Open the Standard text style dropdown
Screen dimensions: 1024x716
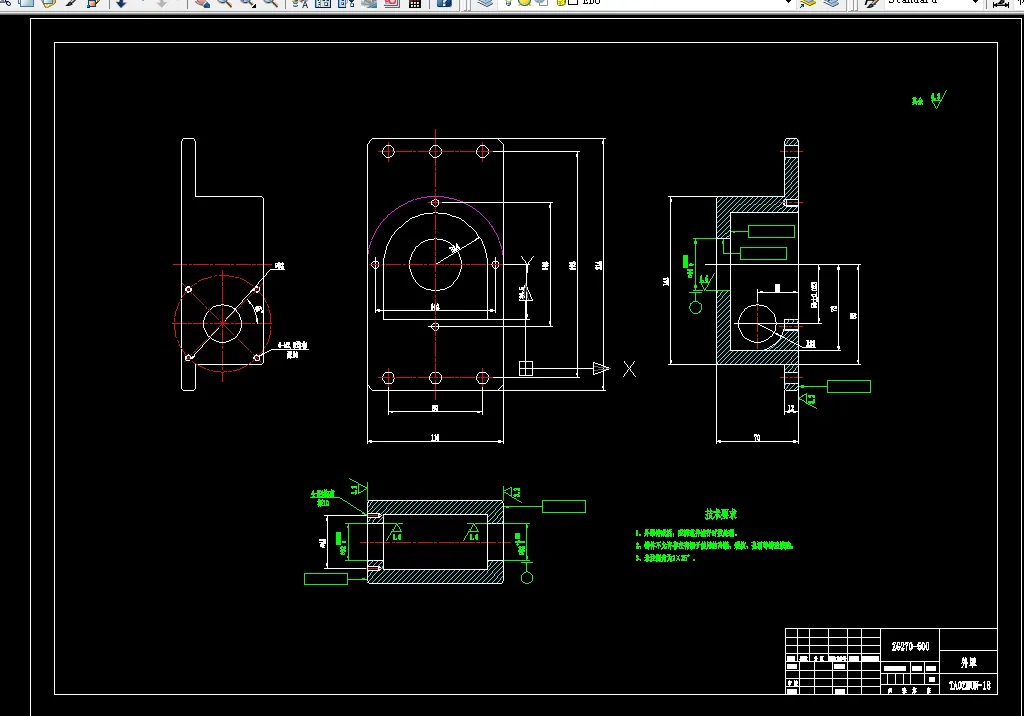click(x=975, y=3)
